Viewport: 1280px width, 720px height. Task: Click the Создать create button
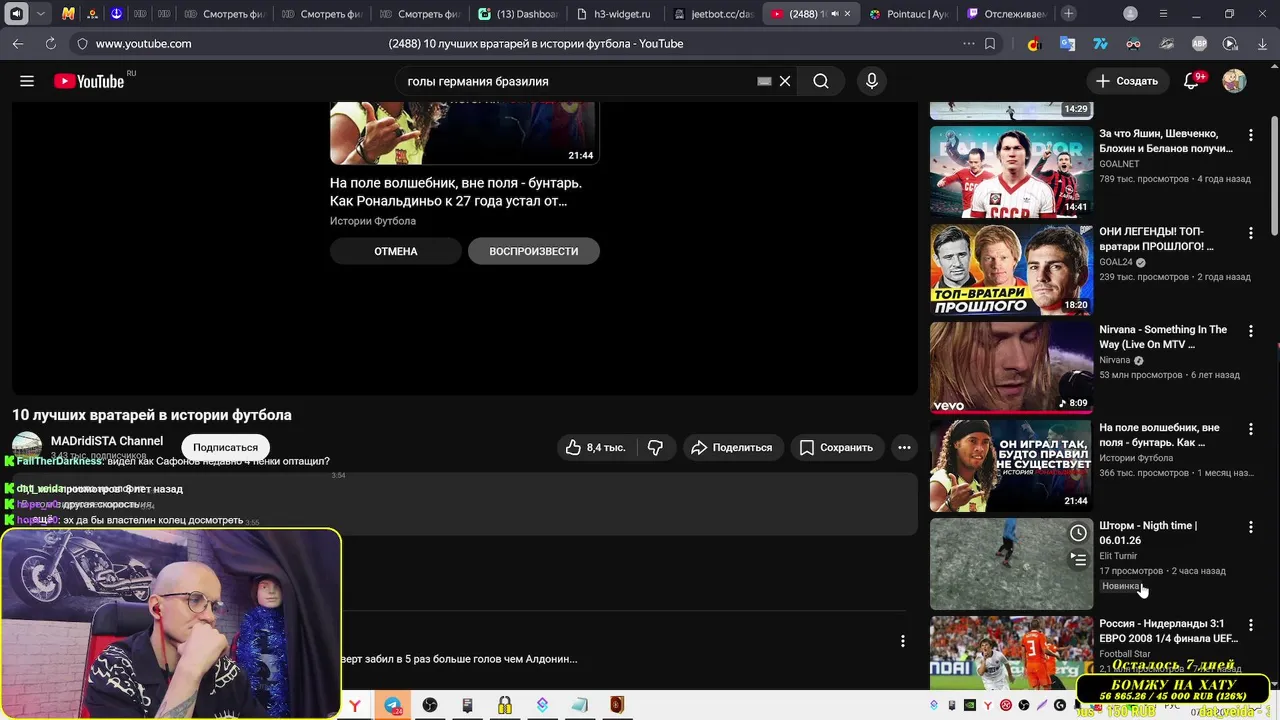pos(1126,81)
